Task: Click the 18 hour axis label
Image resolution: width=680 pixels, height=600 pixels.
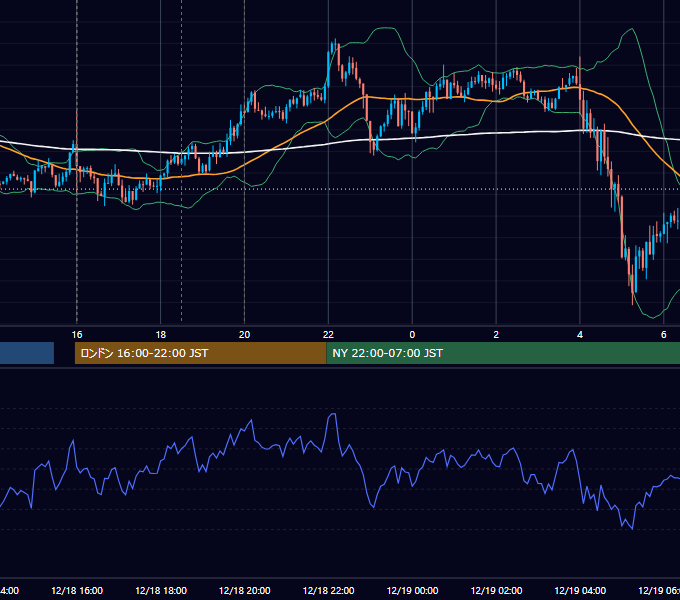Action: (160, 335)
